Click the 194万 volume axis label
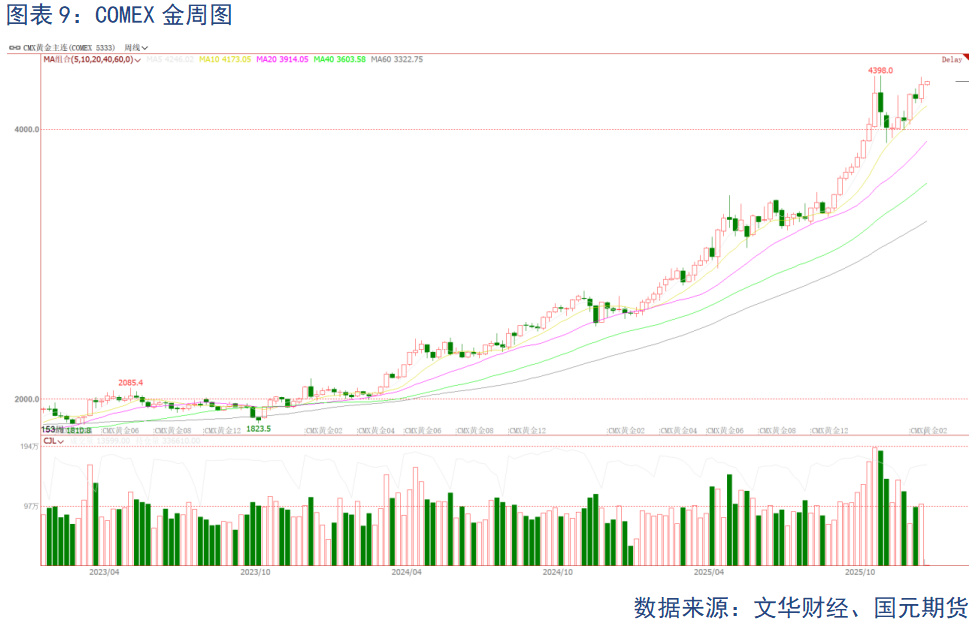 click(29, 446)
